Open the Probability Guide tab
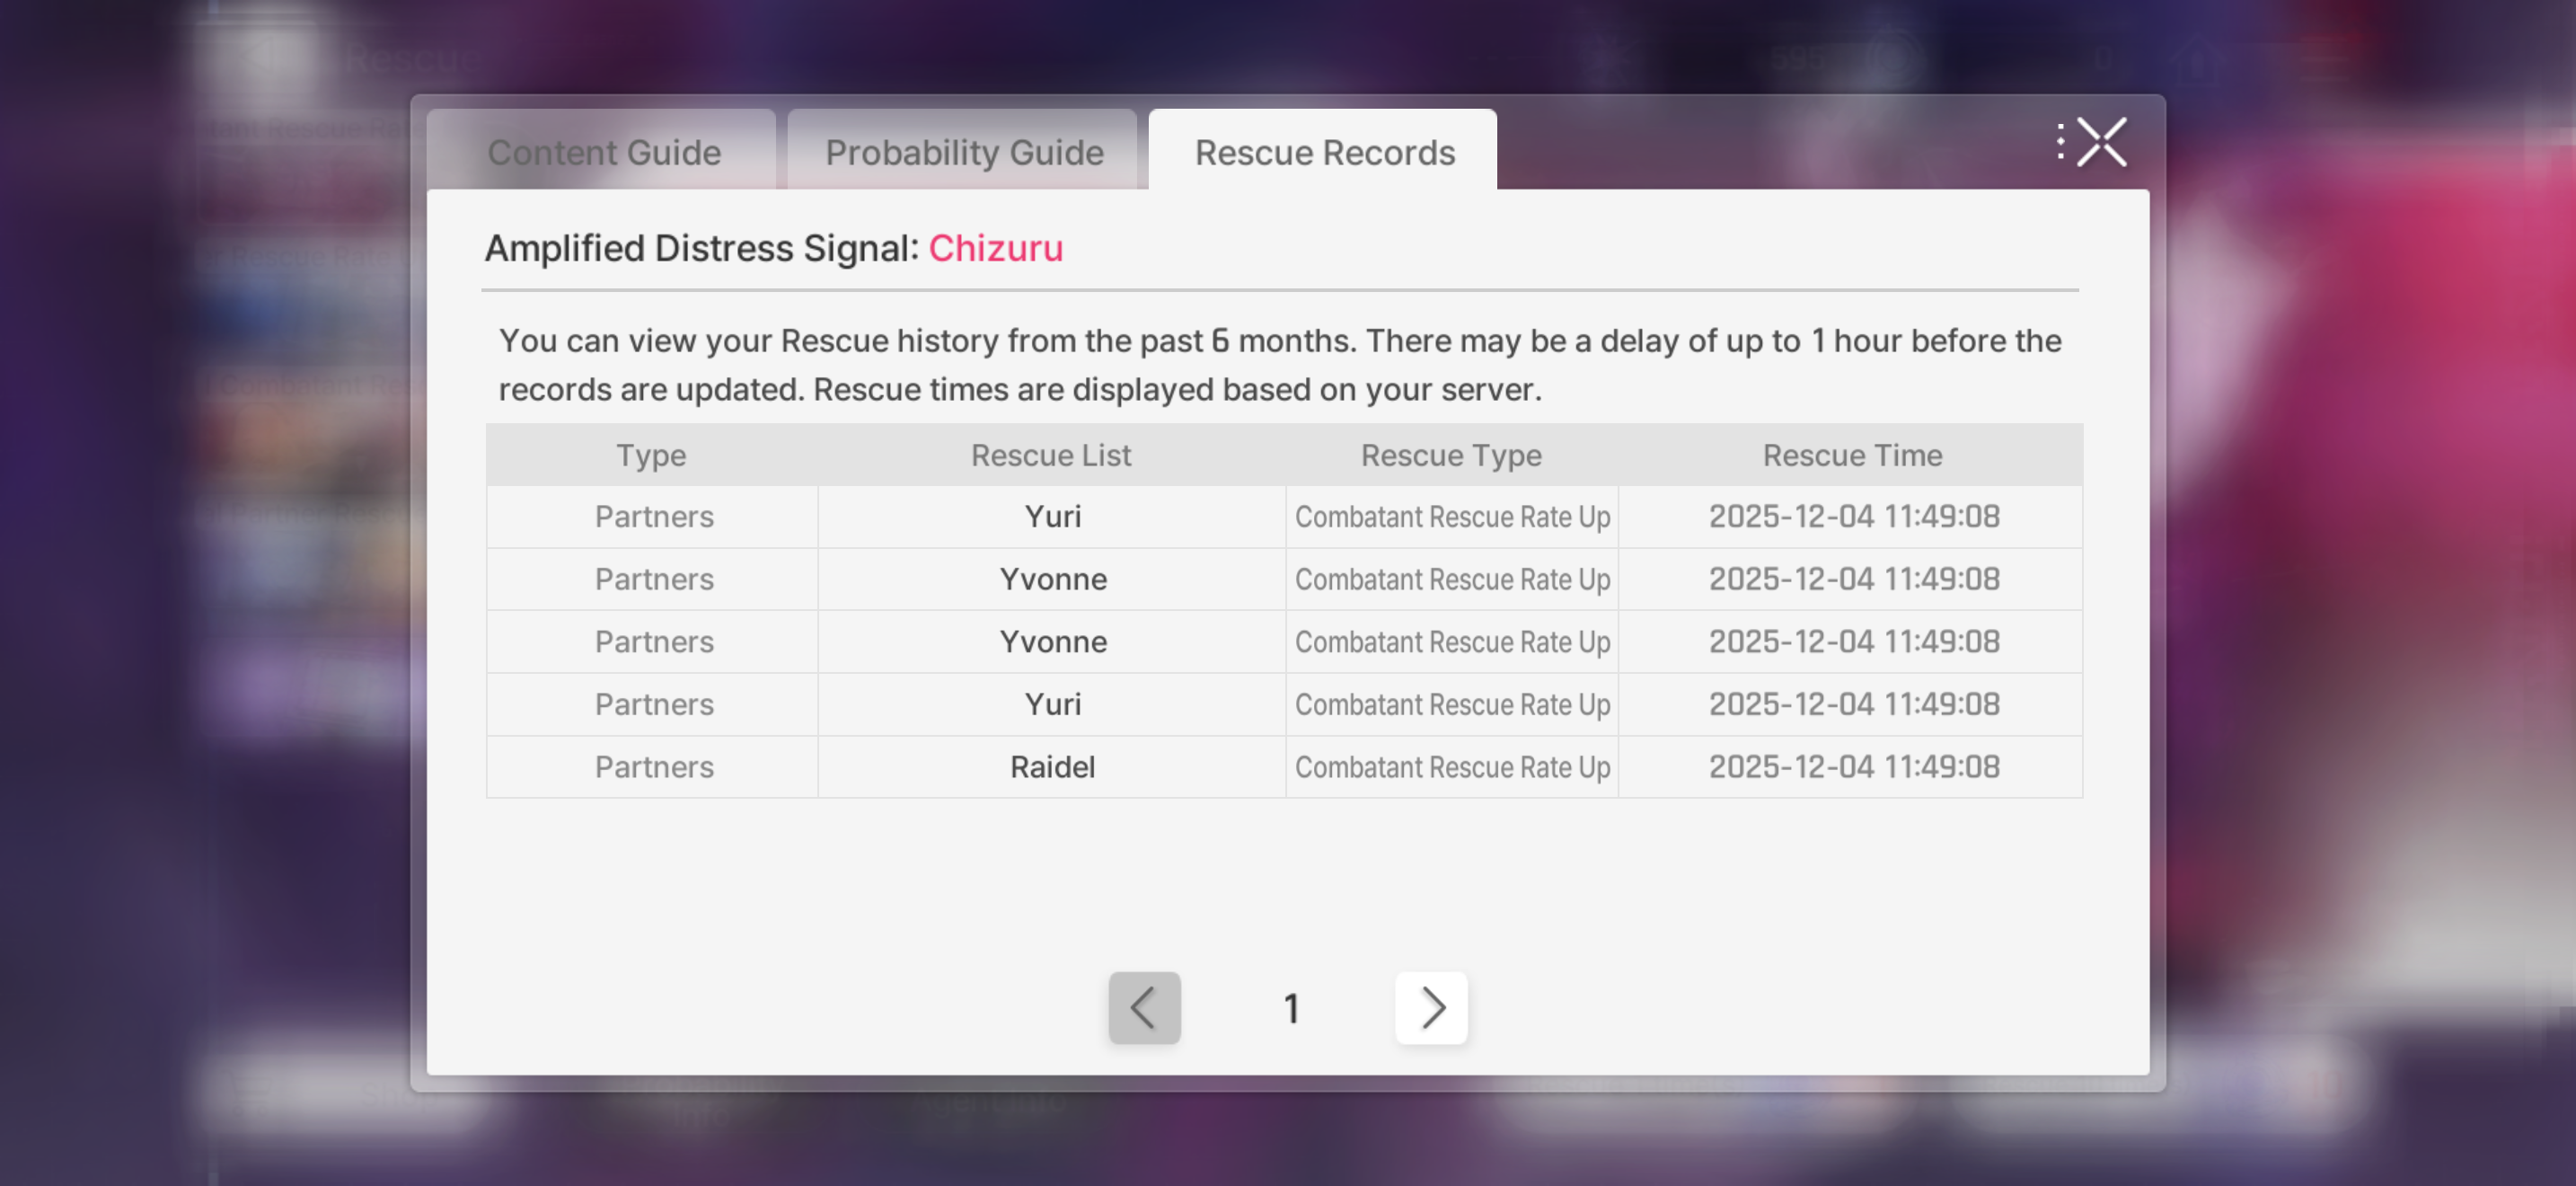The image size is (2576, 1186). [x=964, y=152]
